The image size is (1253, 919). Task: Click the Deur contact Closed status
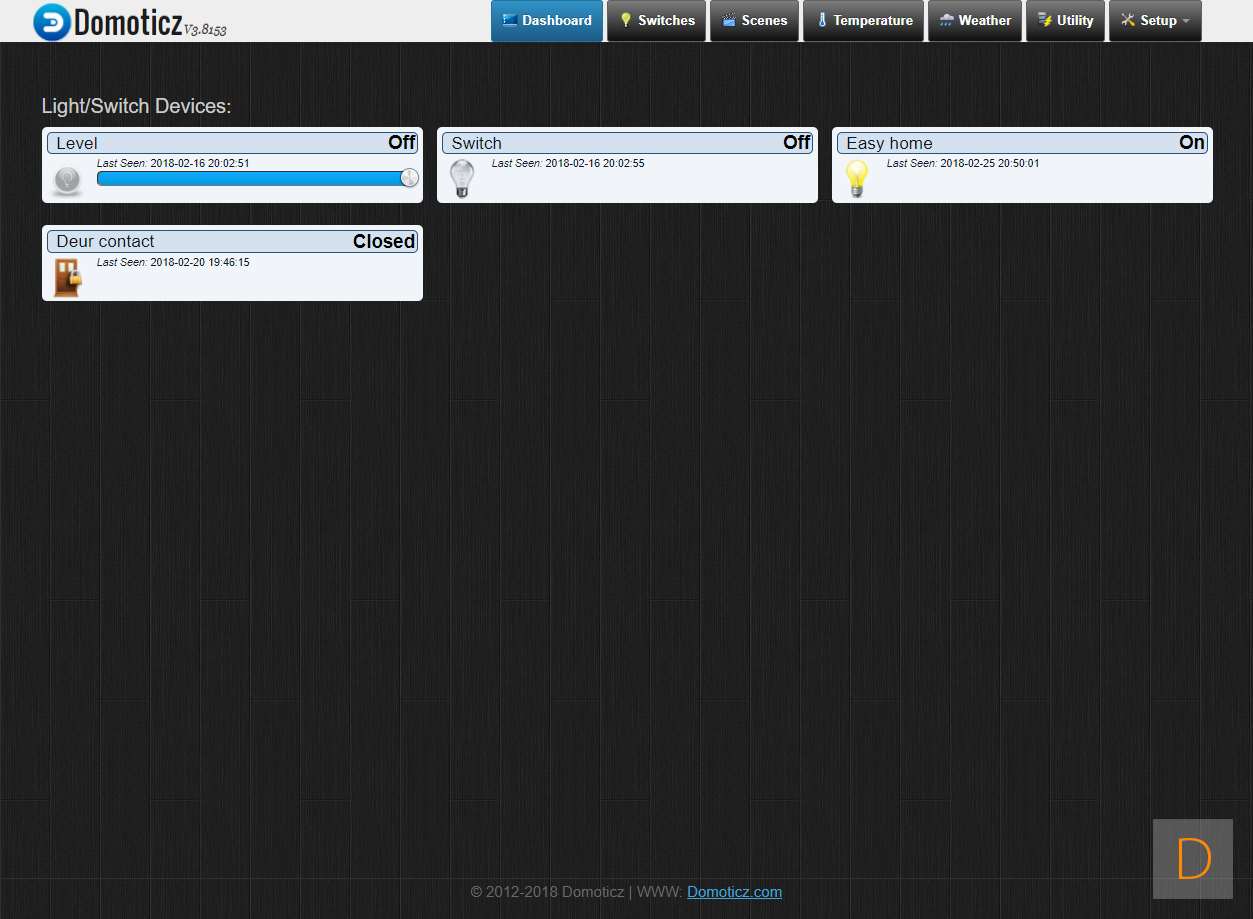click(x=384, y=241)
